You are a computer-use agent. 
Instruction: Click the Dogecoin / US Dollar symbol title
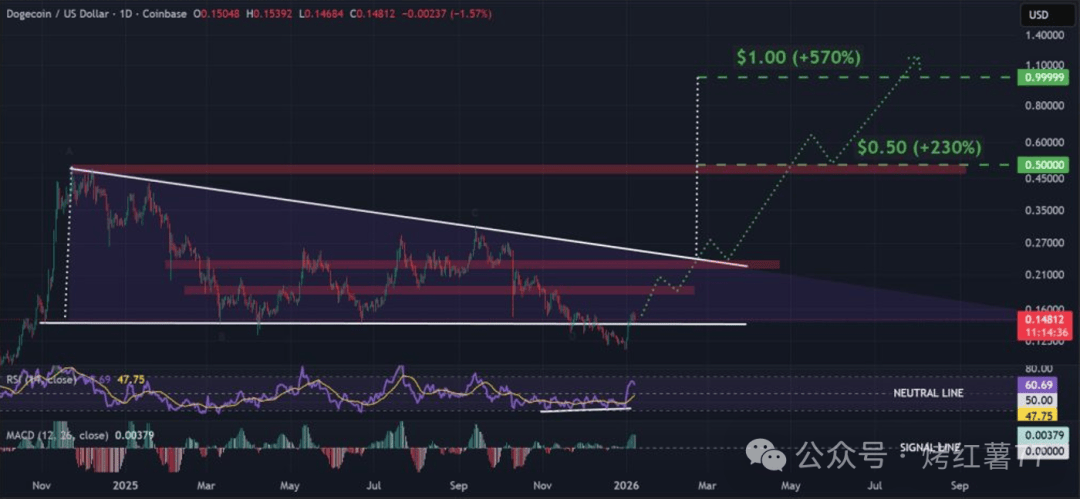click(62, 12)
